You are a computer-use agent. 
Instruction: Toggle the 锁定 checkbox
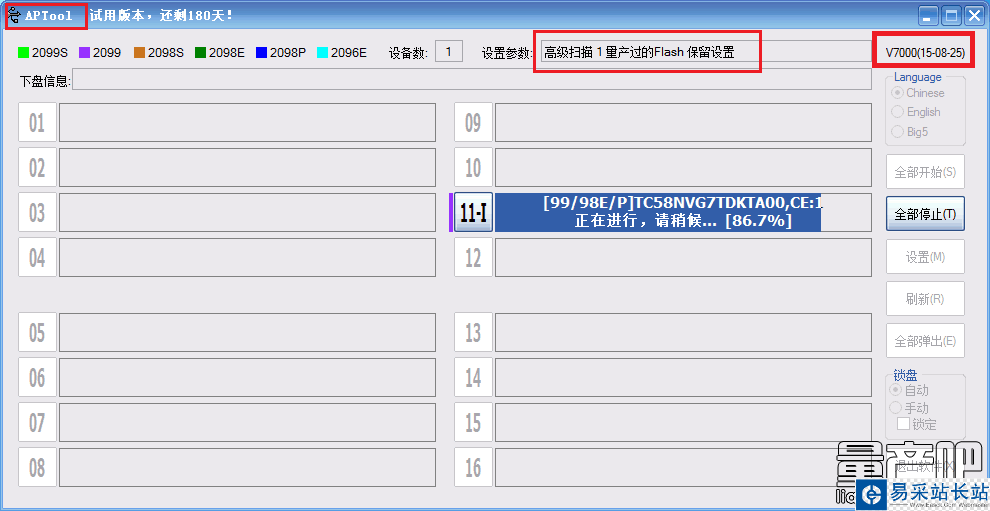click(904, 423)
